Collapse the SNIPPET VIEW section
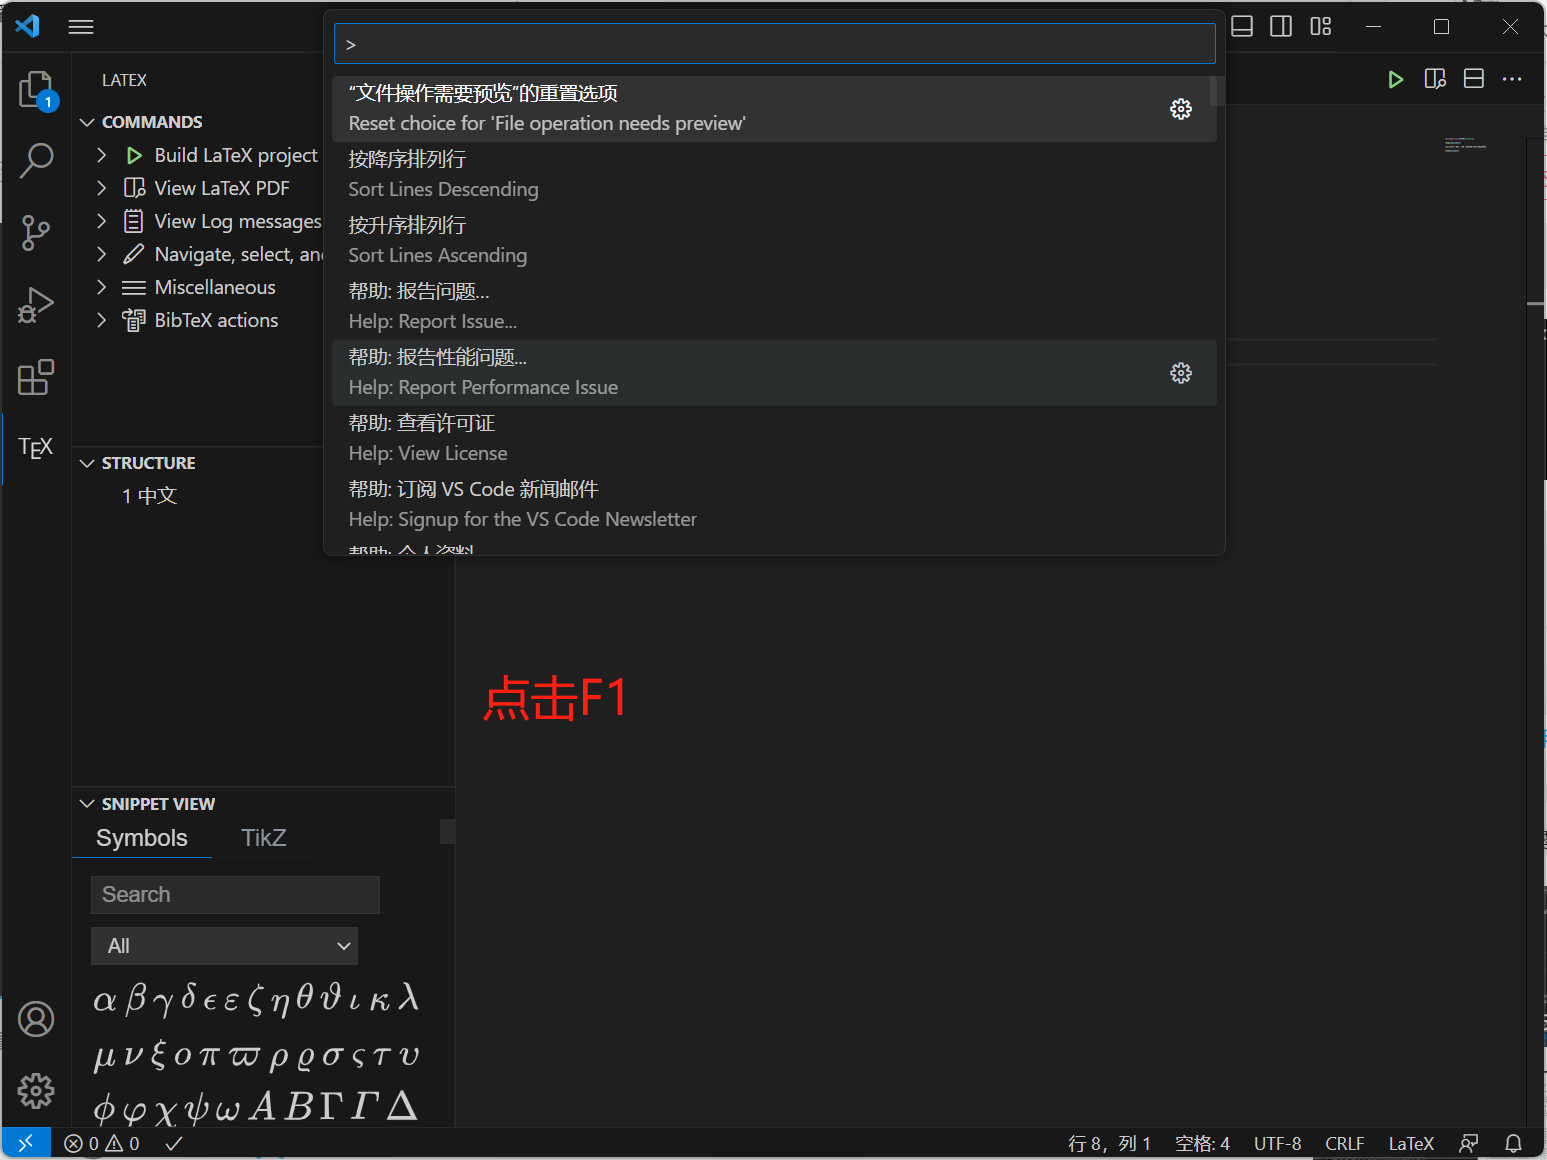 pos(87,804)
